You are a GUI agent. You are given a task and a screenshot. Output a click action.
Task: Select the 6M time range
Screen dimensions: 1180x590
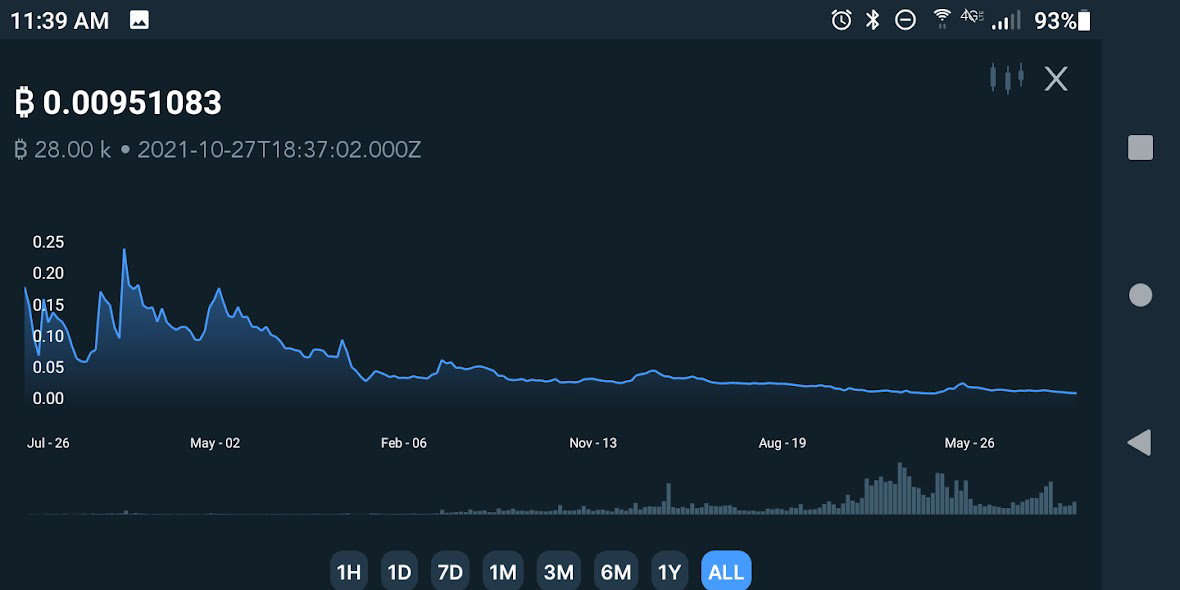point(616,572)
